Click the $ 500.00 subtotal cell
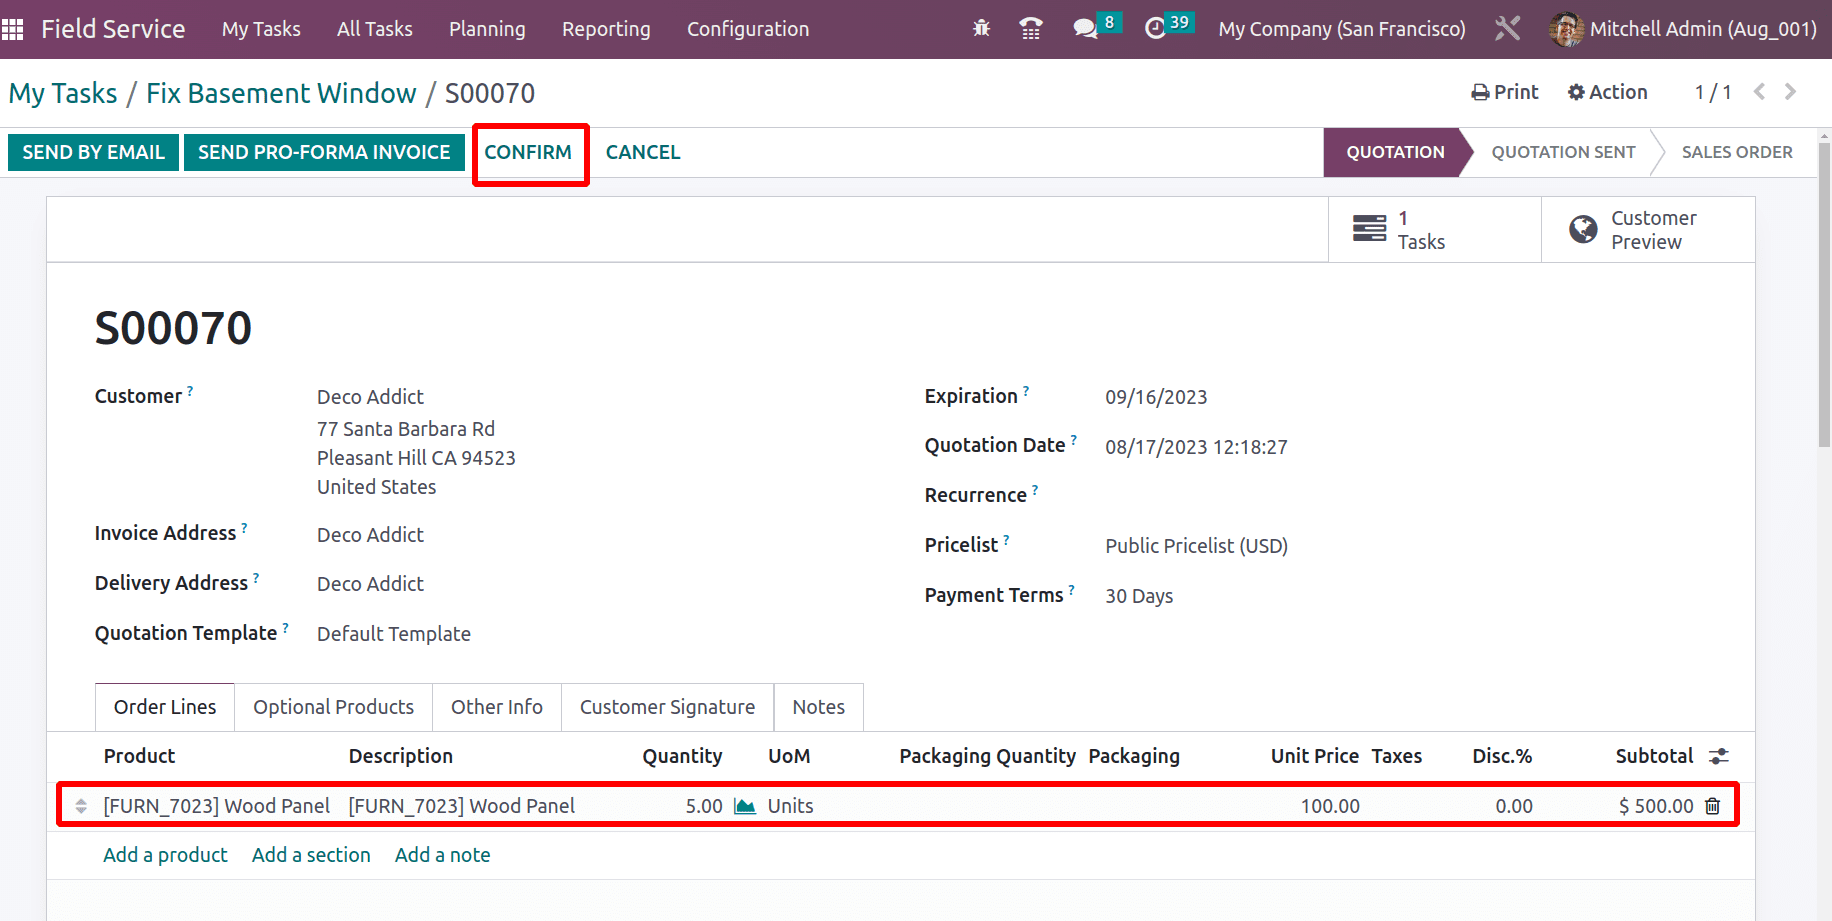 pyautogui.click(x=1656, y=806)
